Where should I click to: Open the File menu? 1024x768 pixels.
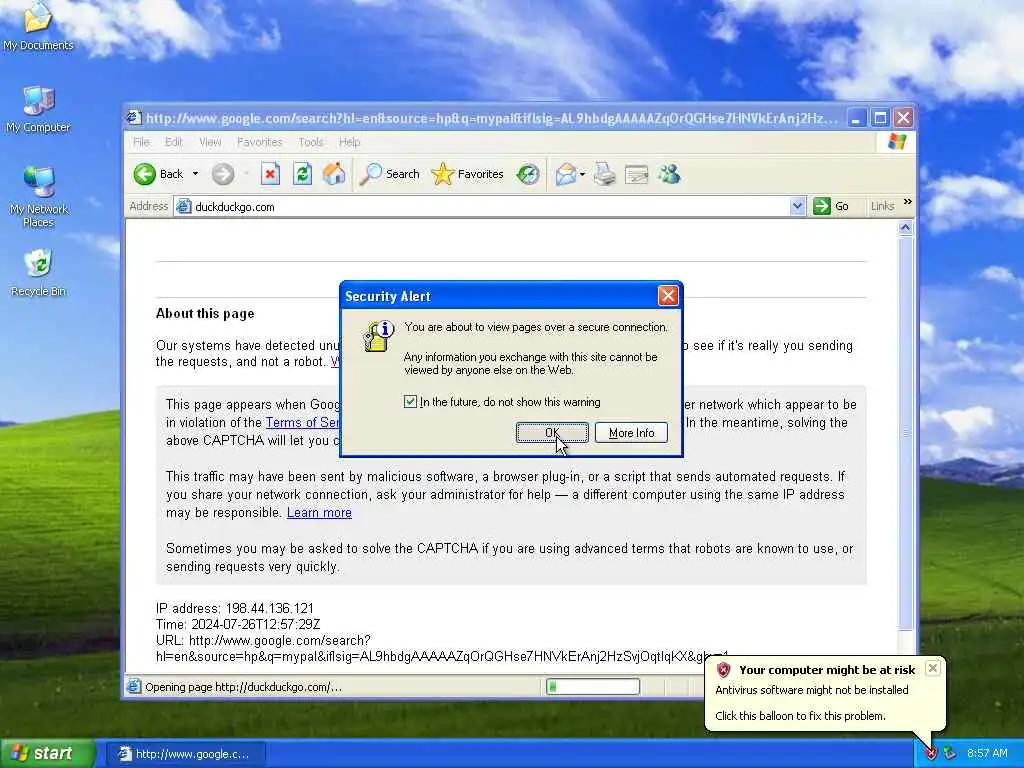(x=141, y=142)
